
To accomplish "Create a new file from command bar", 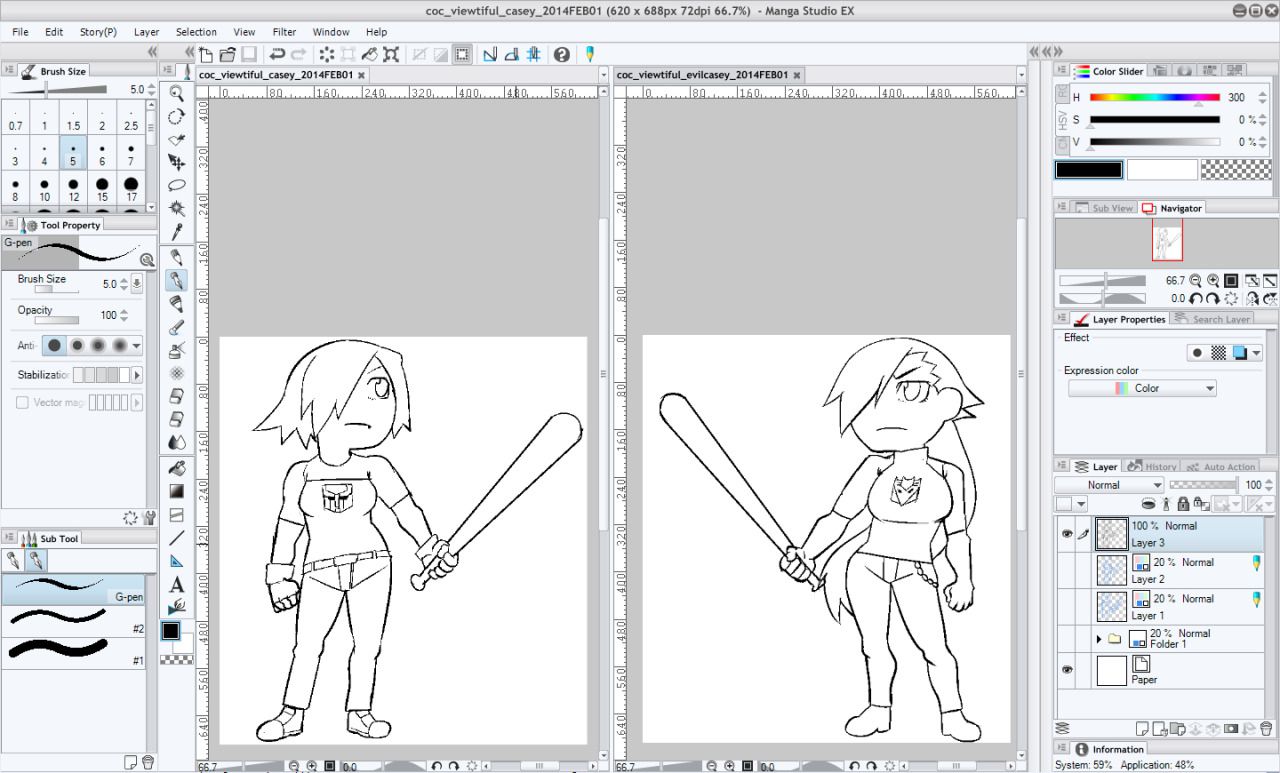I will (x=206, y=54).
